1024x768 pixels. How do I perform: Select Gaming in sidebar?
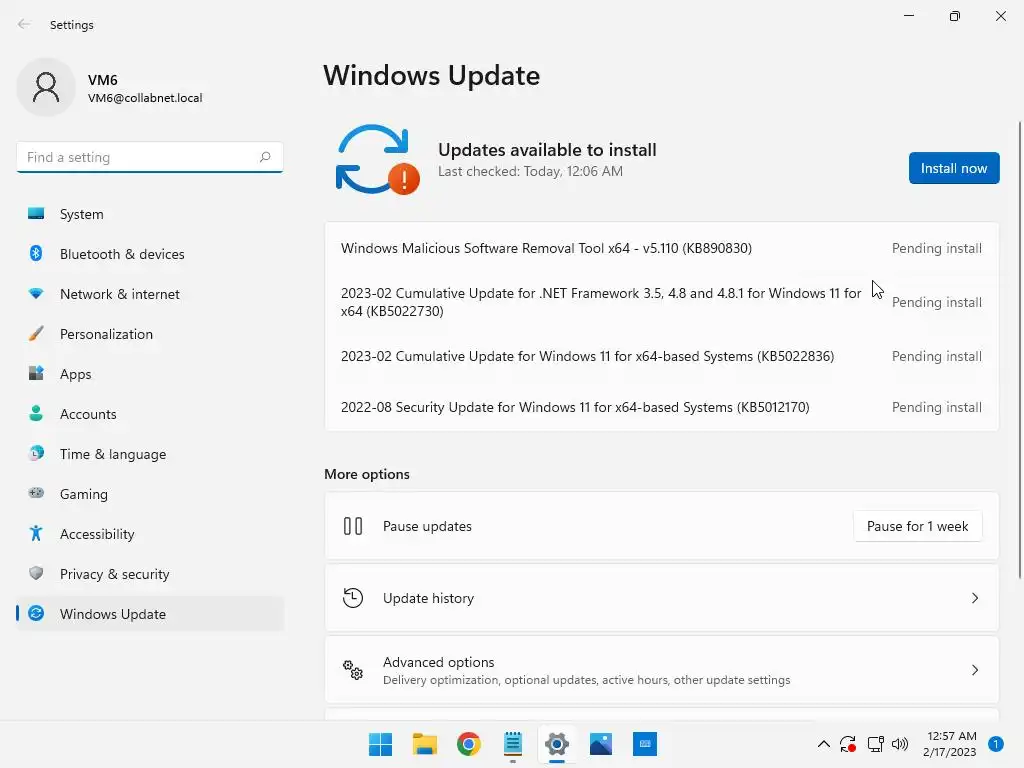coord(150,493)
